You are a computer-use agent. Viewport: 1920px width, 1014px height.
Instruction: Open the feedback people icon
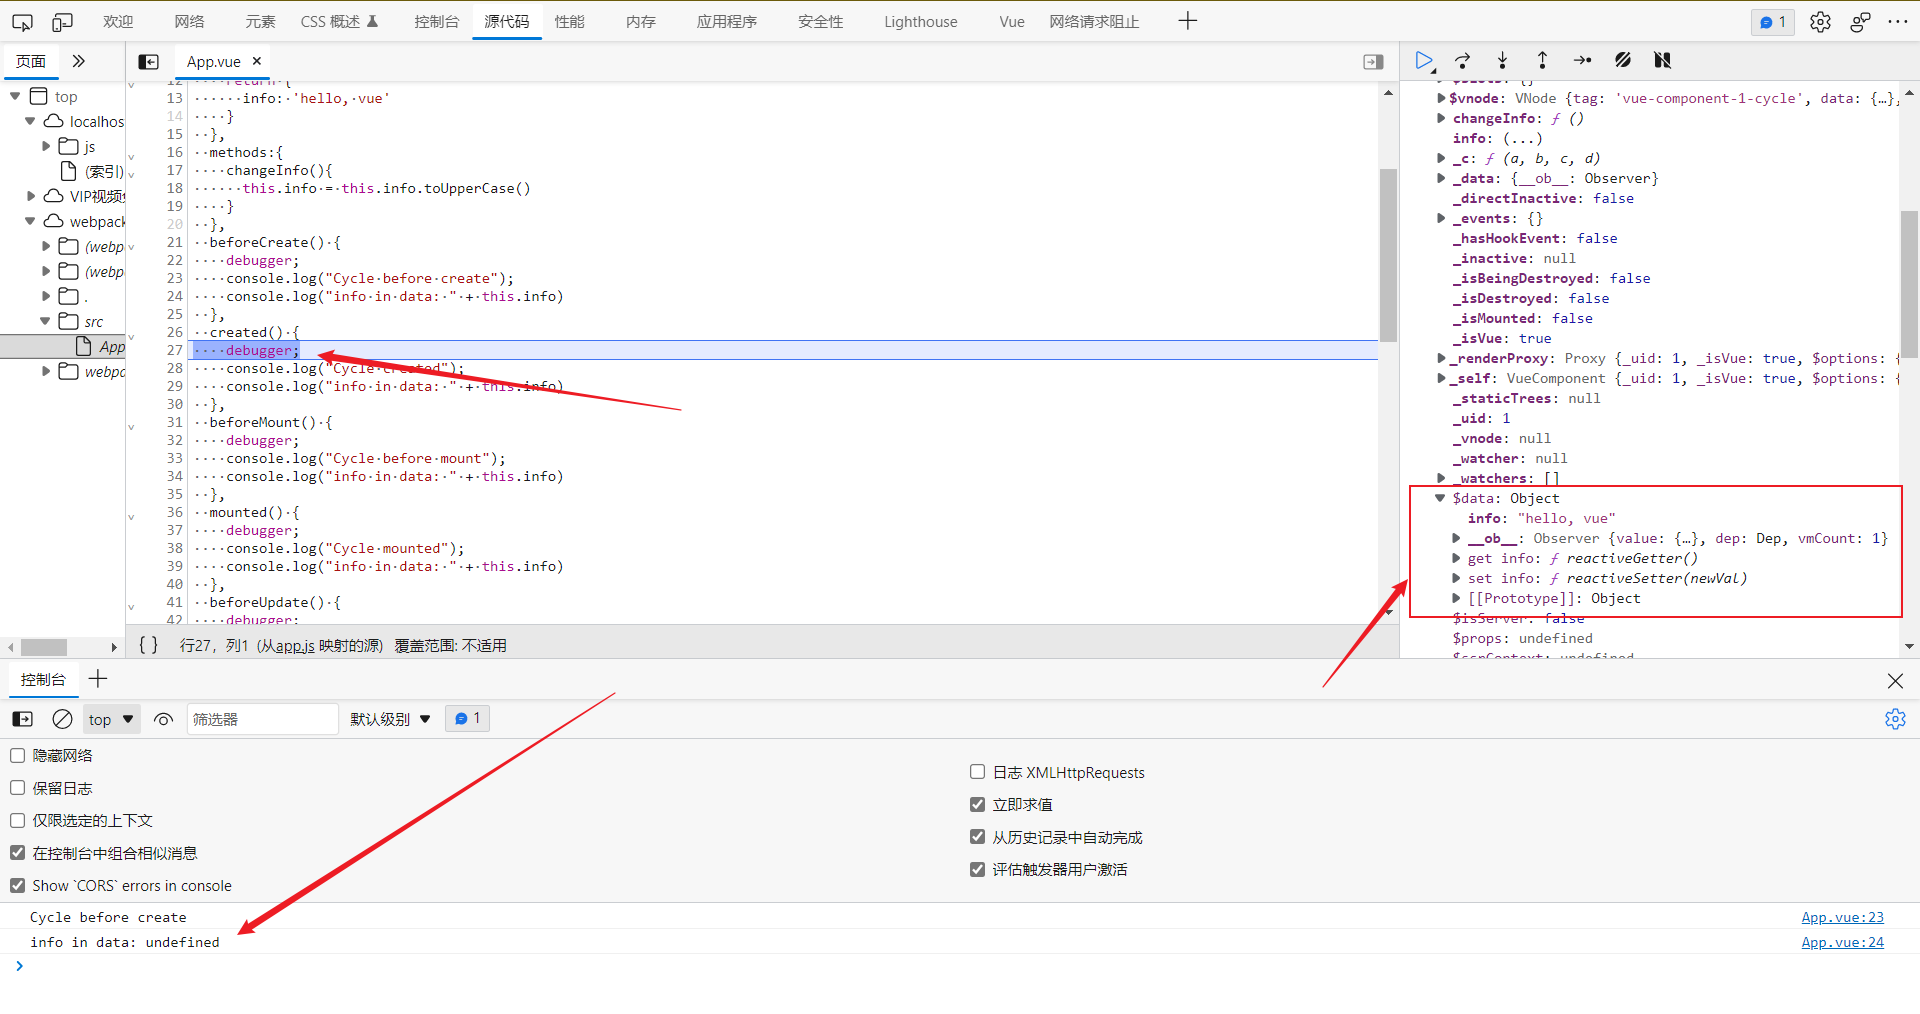[x=1860, y=22]
